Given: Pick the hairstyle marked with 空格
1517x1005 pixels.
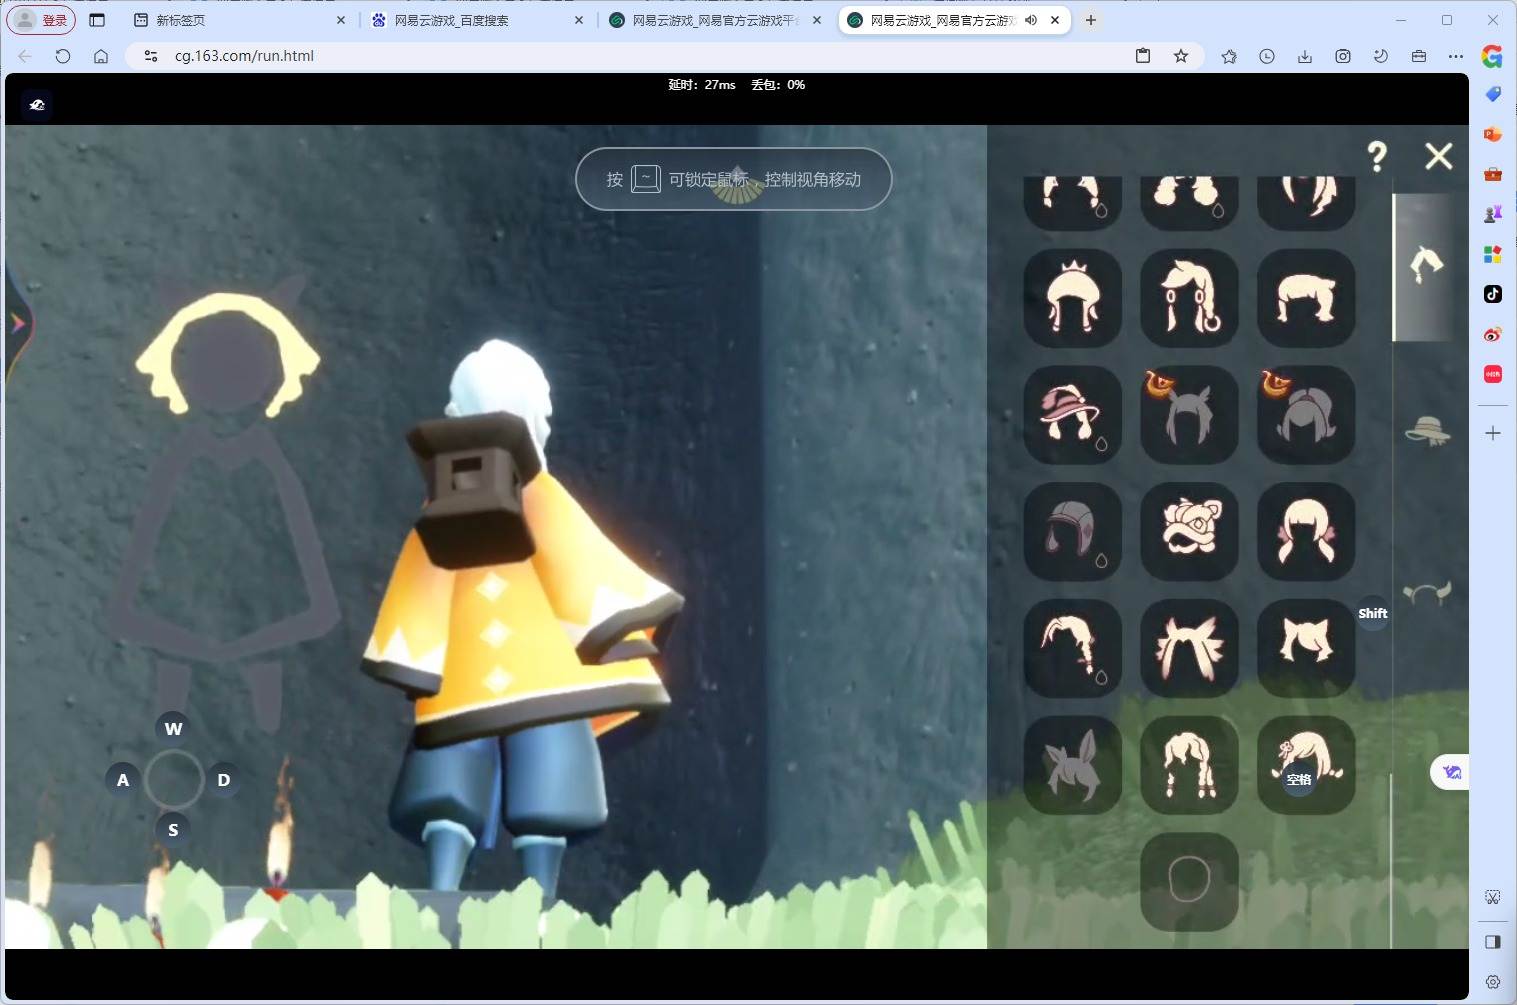Looking at the screenshot, I should pos(1306,765).
